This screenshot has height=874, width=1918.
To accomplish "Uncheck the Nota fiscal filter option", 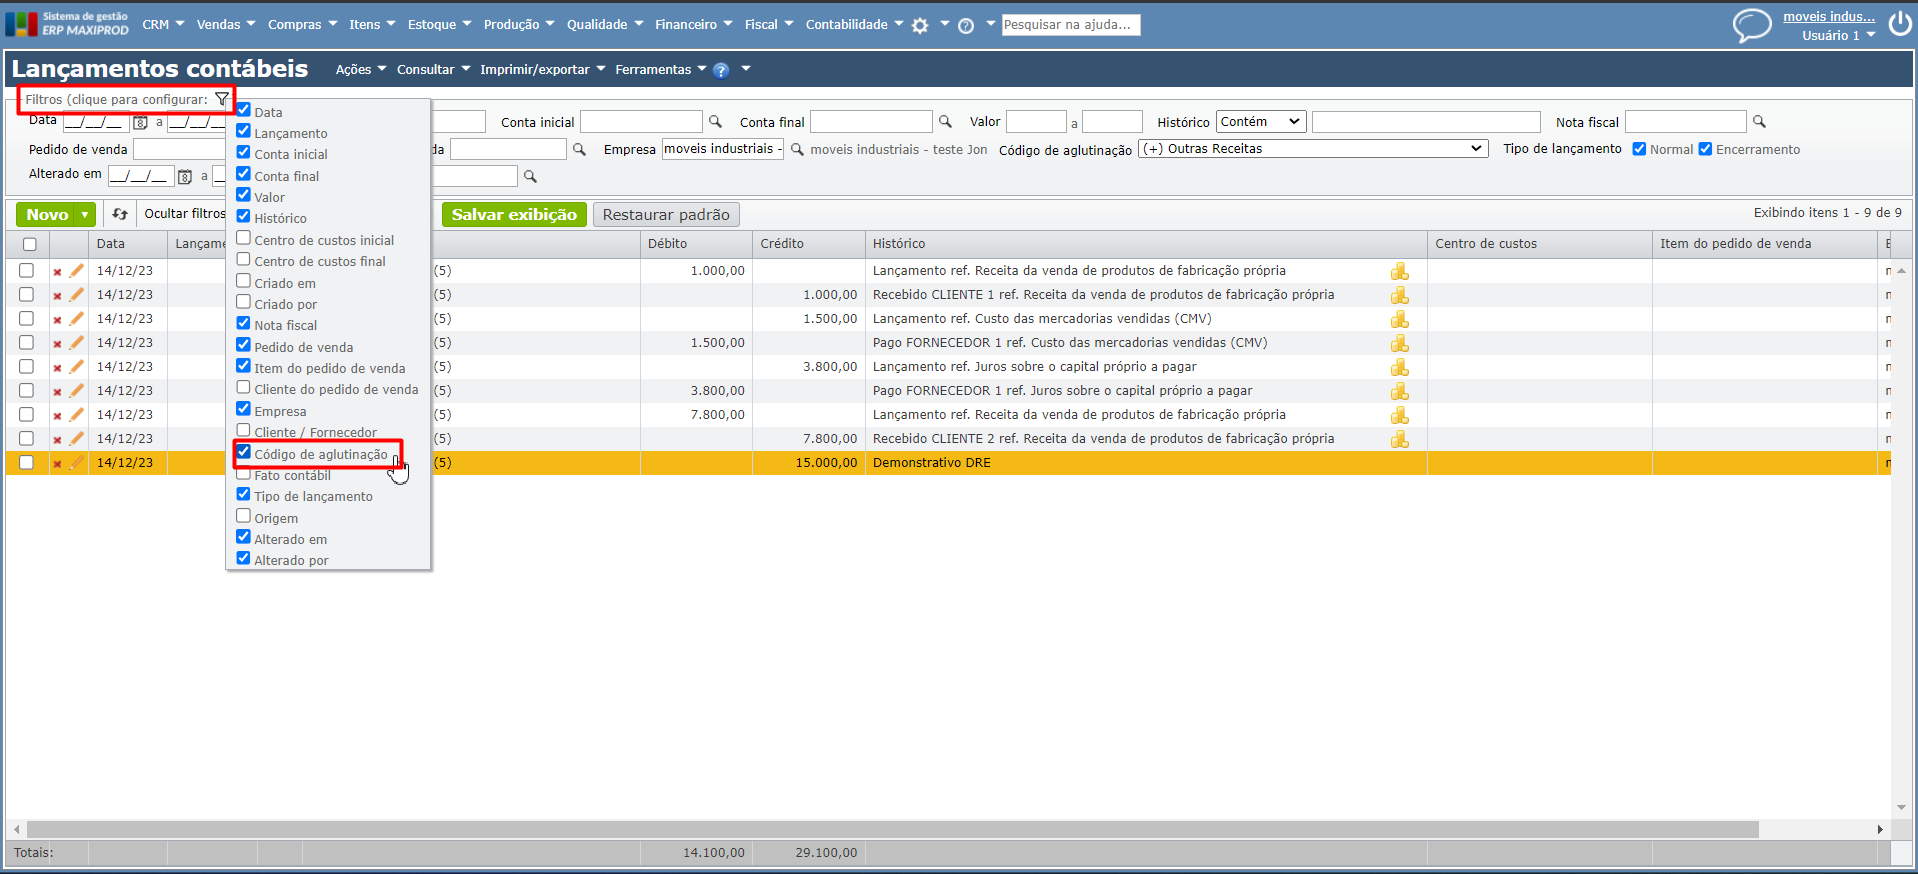I will pyautogui.click(x=243, y=323).
